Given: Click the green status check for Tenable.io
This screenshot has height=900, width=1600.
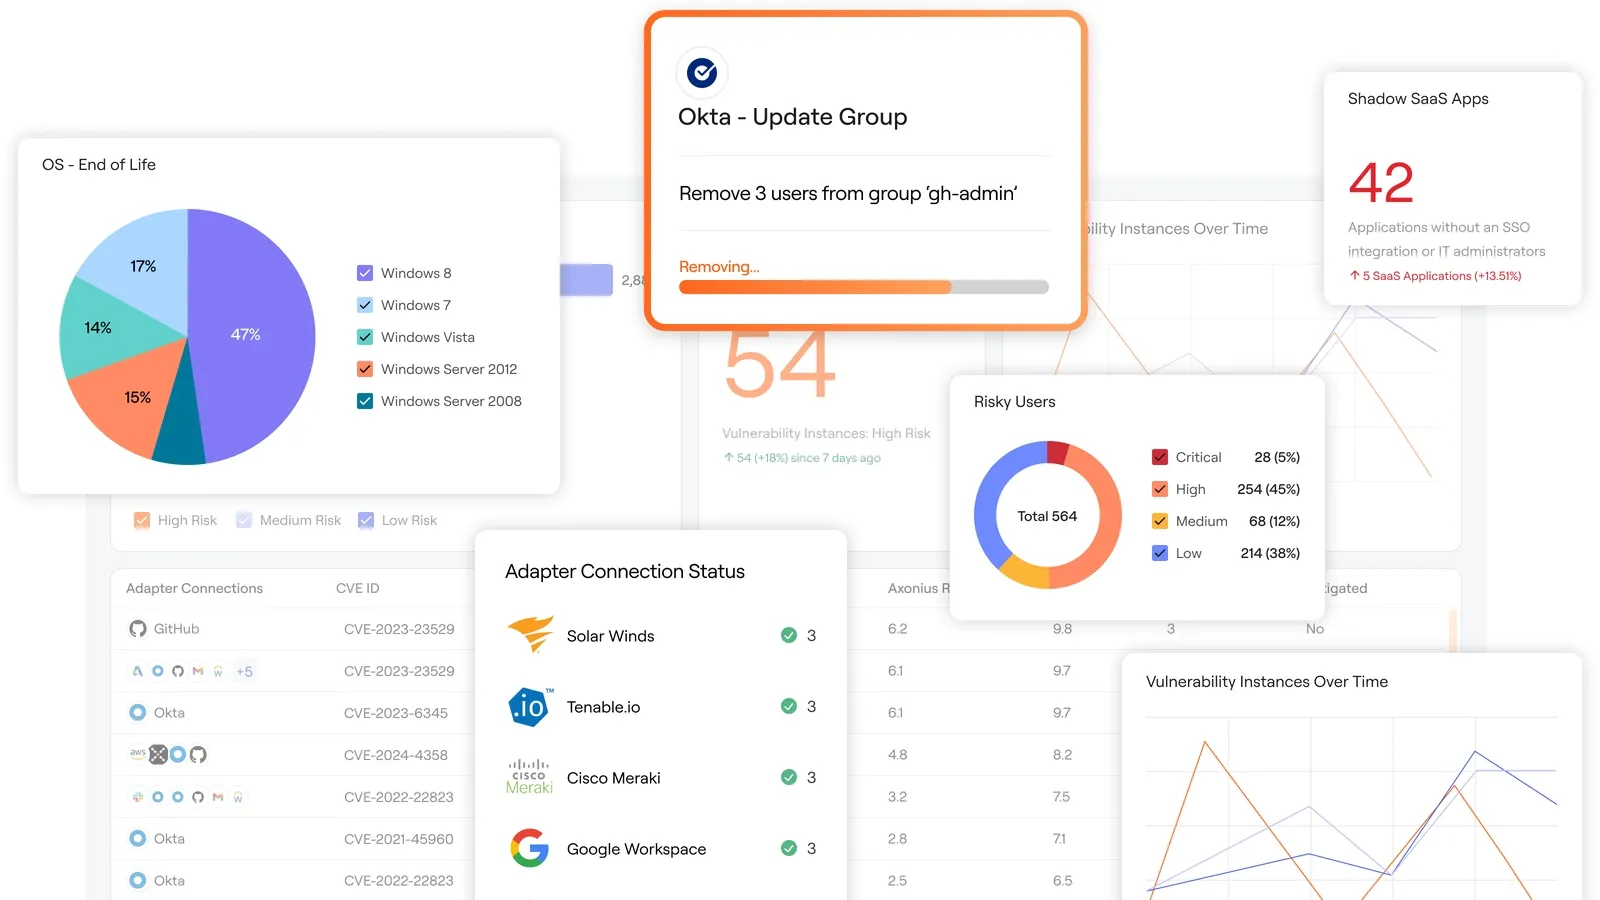Looking at the screenshot, I should 789,706.
